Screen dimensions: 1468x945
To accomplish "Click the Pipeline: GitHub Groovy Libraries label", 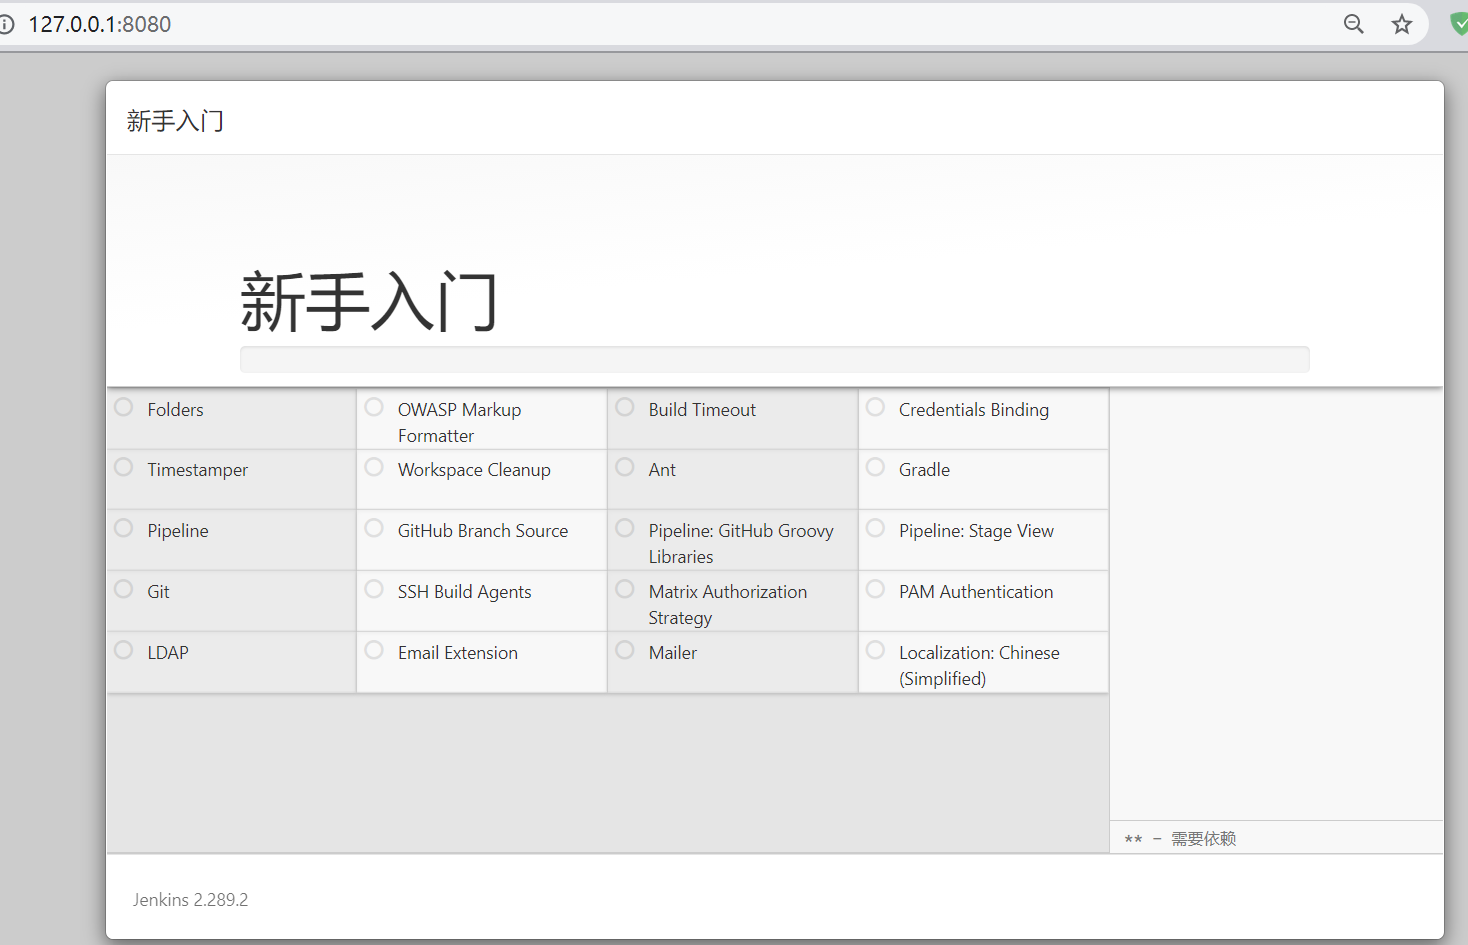I will tap(741, 544).
